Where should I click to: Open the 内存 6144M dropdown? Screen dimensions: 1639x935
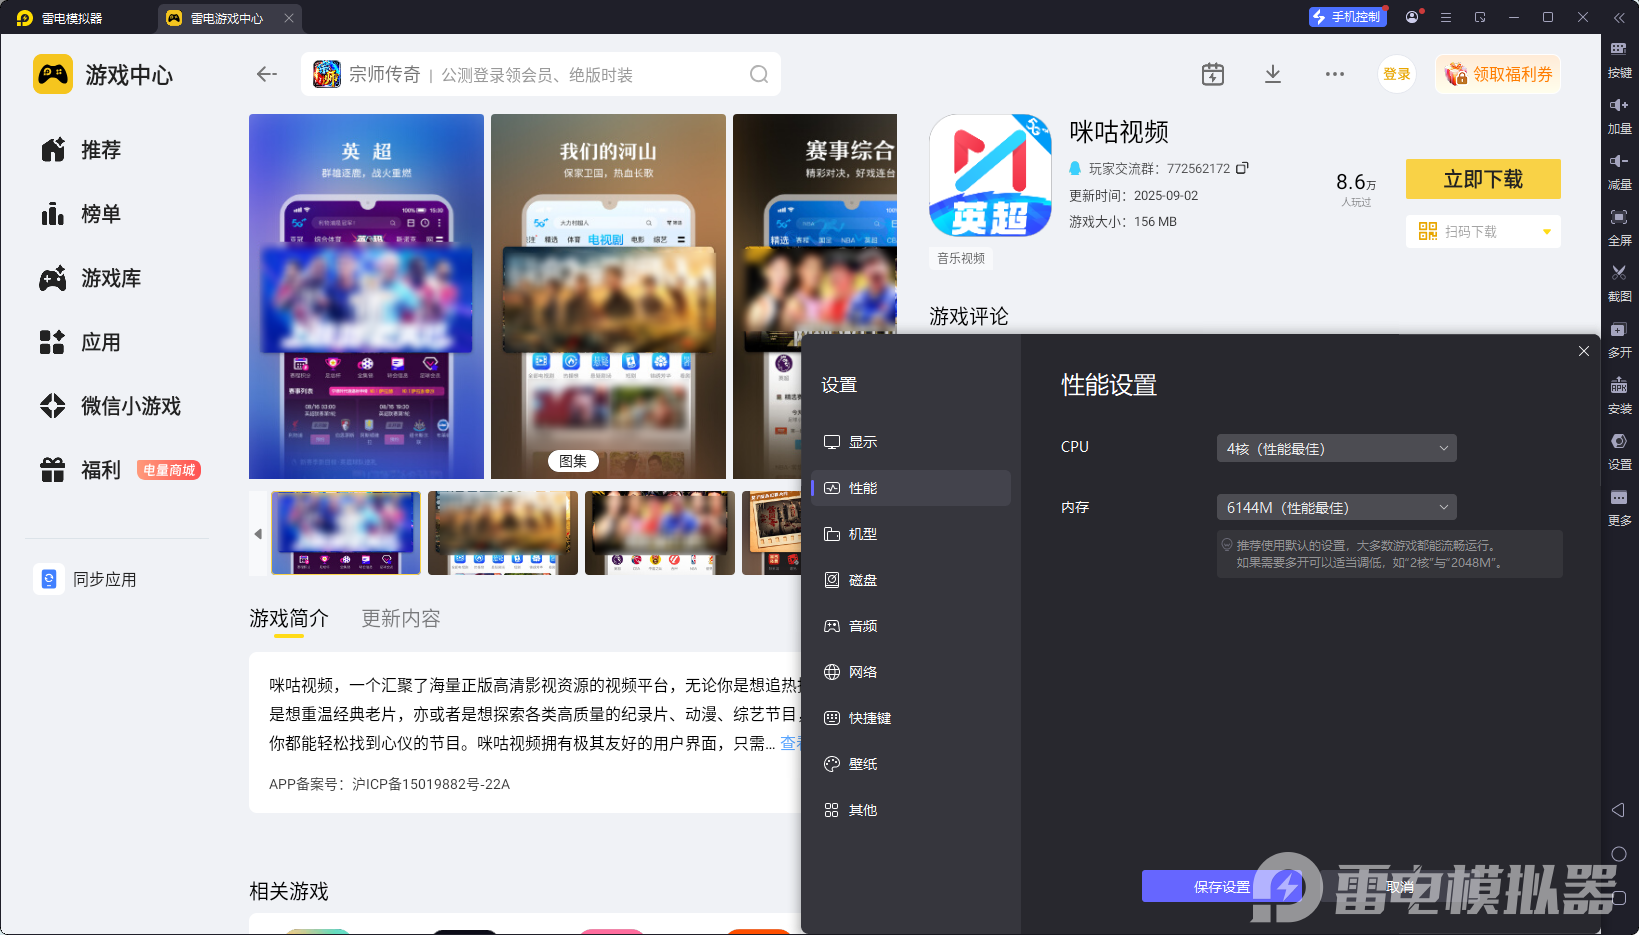(1336, 508)
